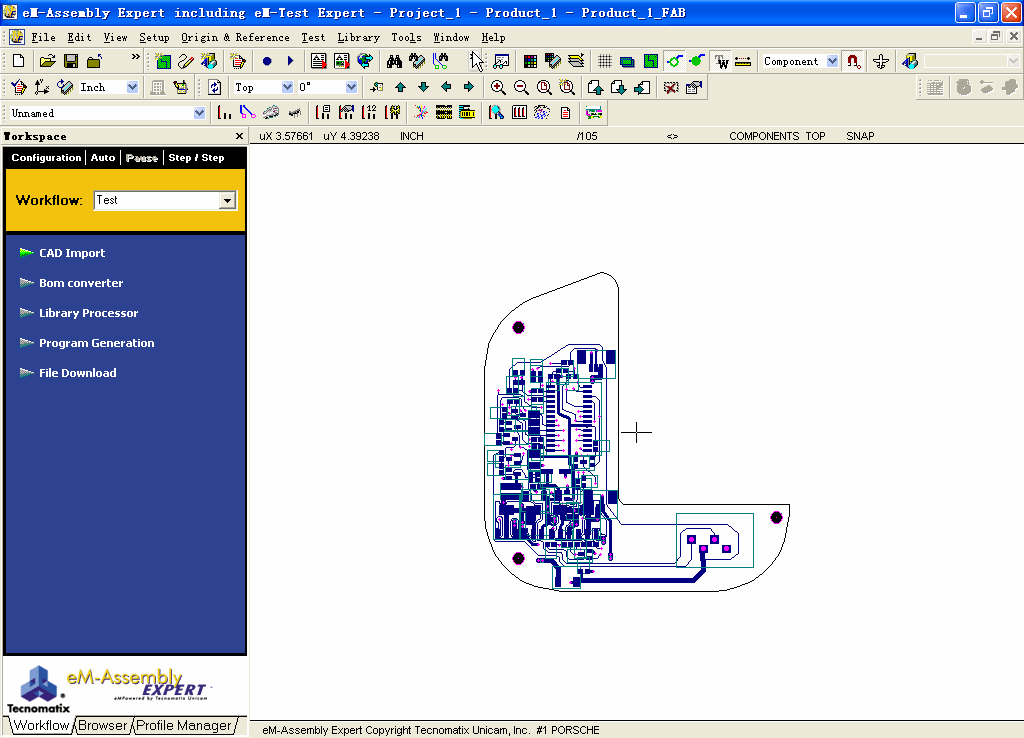1024x738 pixels.
Task: Click the CAD Import workflow step
Action: (x=72, y=253)
